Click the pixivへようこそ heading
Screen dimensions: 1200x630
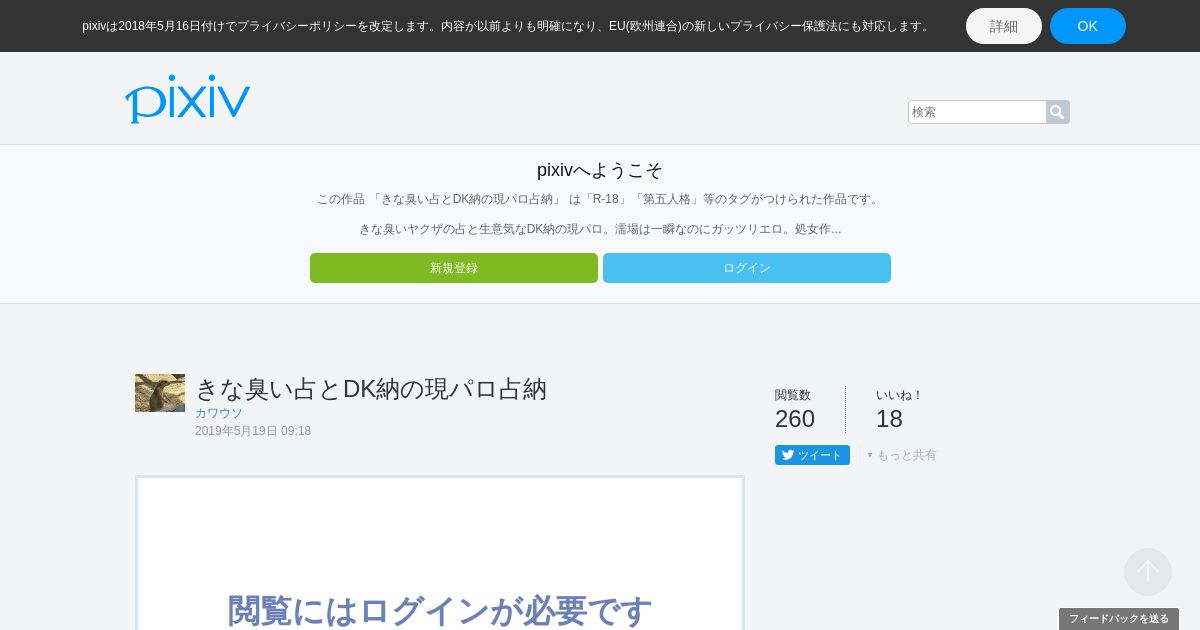click(600, 170)
